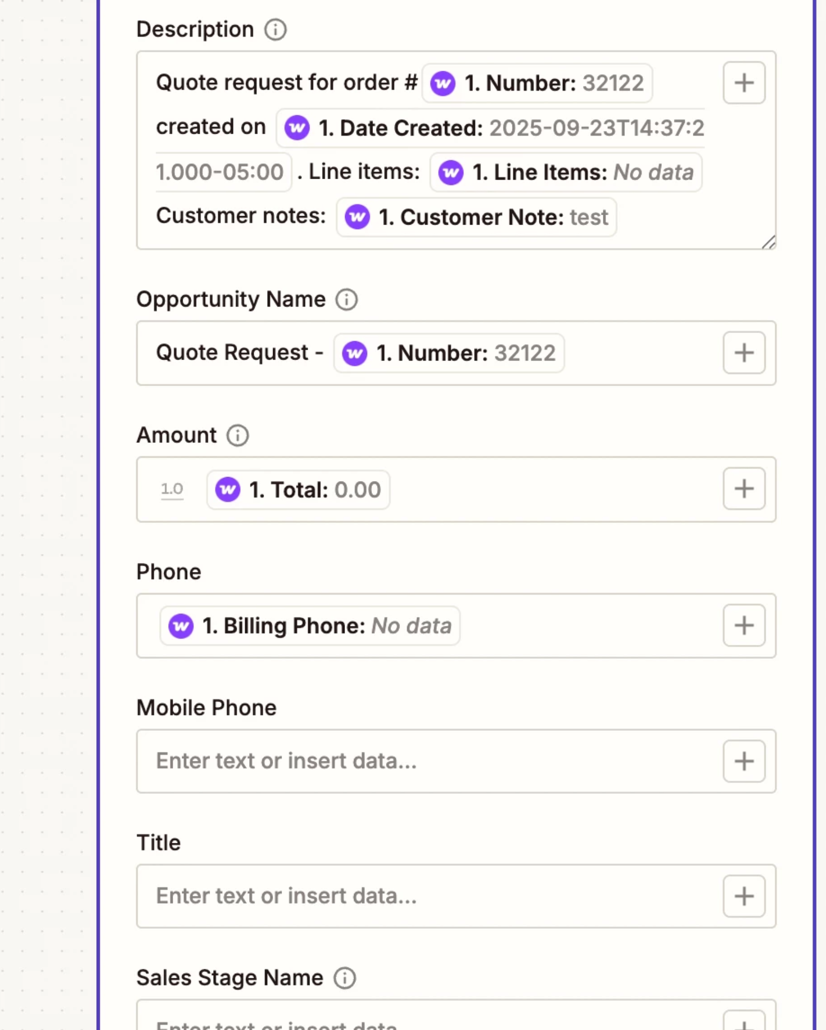
Task: Click the Number pill in Opportunity Name
Action: pyautogui.click(x=448, y=353)
